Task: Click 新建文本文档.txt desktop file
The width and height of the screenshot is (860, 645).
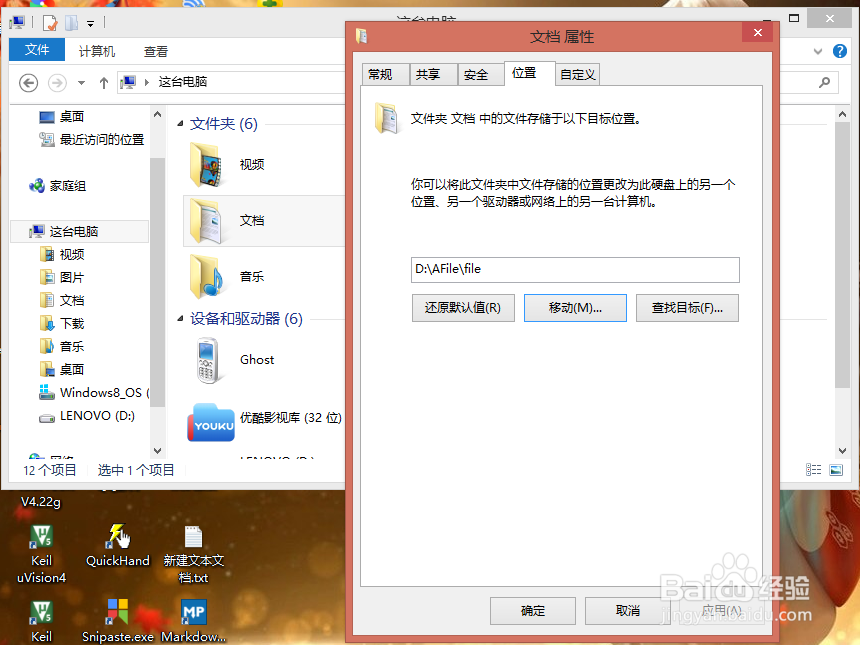Action: pos(194,554)
